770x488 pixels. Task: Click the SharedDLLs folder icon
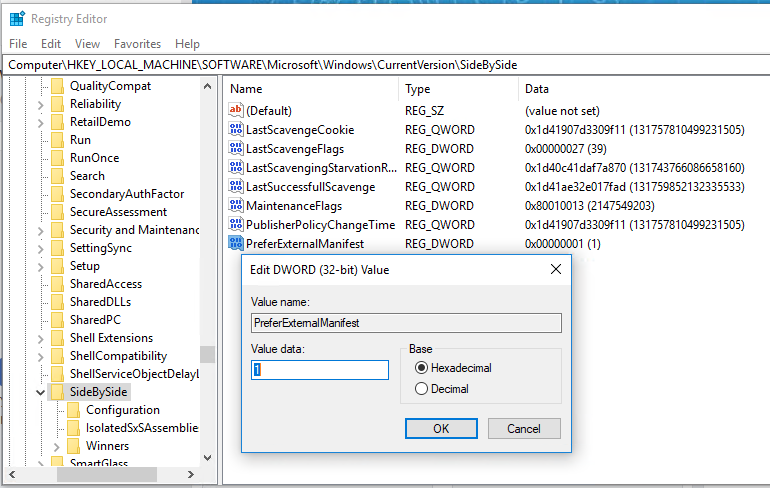click(x=57, y=302)
